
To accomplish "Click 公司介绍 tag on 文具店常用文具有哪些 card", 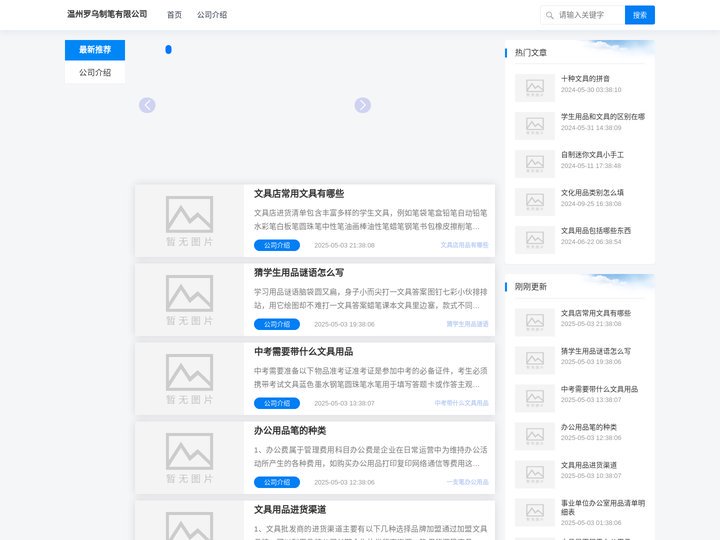I will [277, 245].
